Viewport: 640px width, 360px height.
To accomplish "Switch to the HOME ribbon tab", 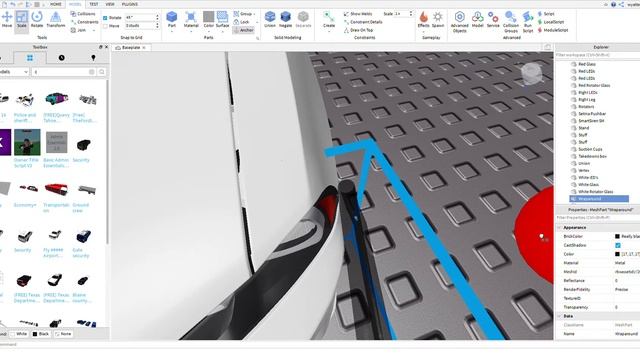I will point(56,4).
